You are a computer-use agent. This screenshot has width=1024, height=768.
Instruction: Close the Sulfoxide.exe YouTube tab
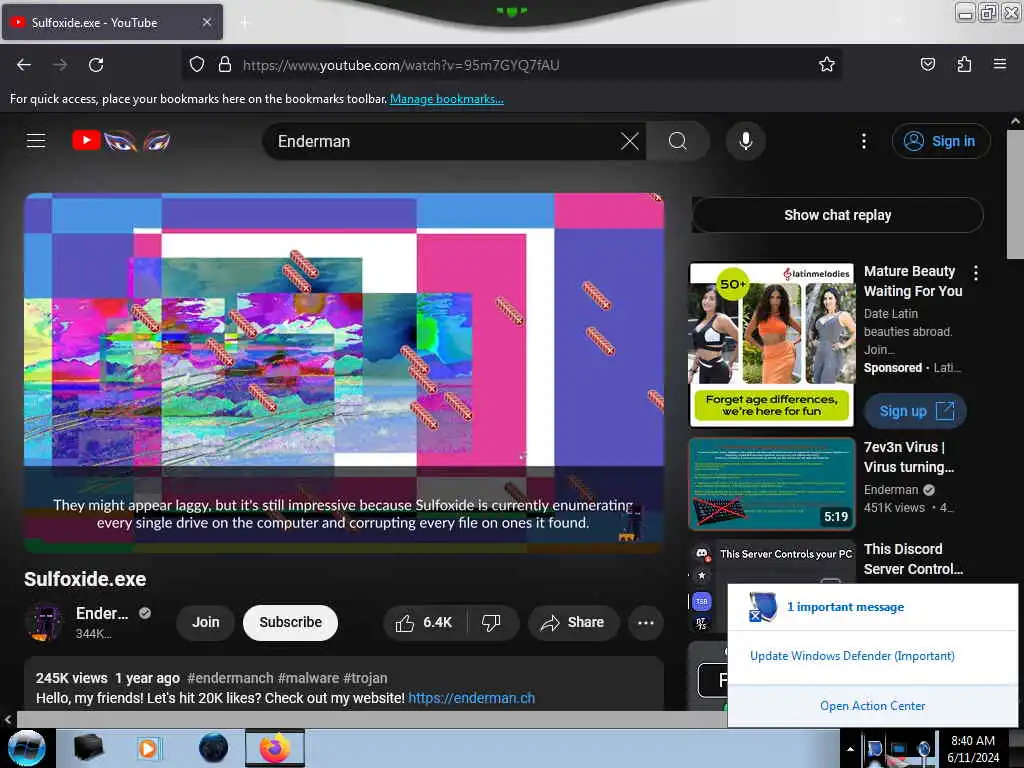click(x=206, y=22)
